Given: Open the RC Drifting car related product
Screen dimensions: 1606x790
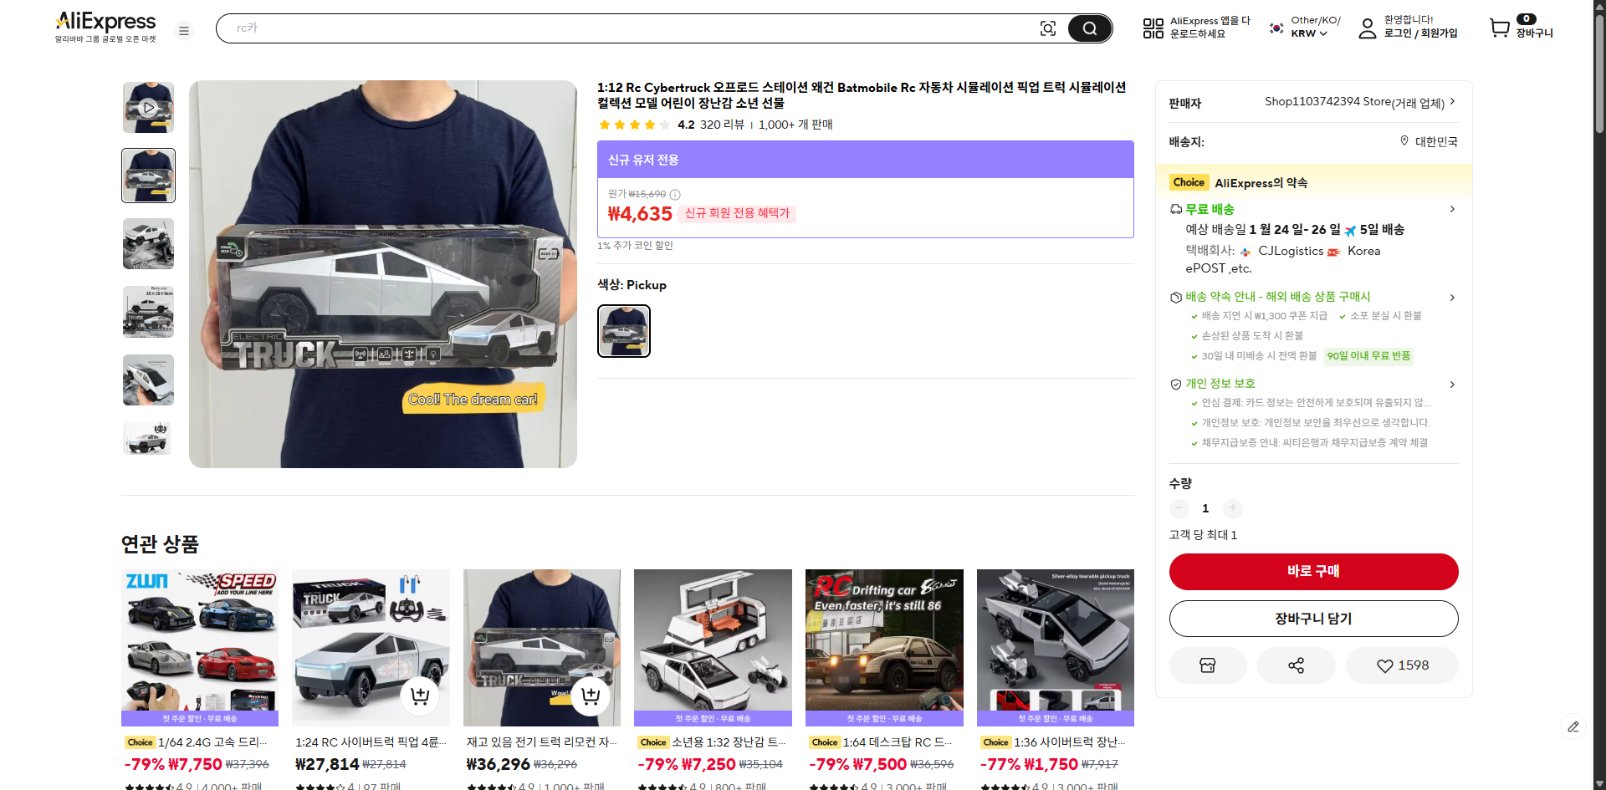Looking at the screenshot, I should pos(884,647).
